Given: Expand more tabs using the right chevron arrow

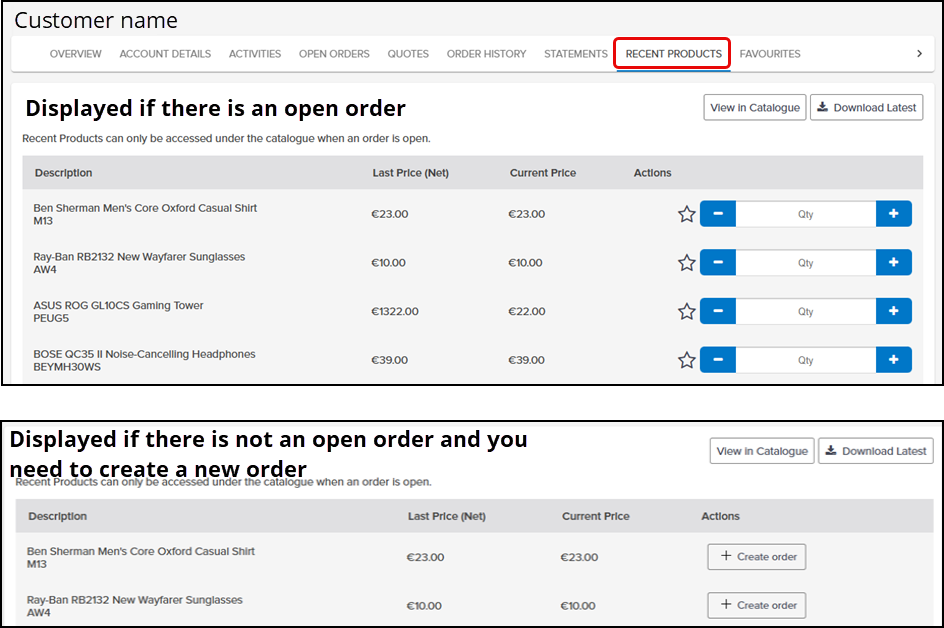Looking at the screenshot, I should pyautogui.click(x=918, y=54).
